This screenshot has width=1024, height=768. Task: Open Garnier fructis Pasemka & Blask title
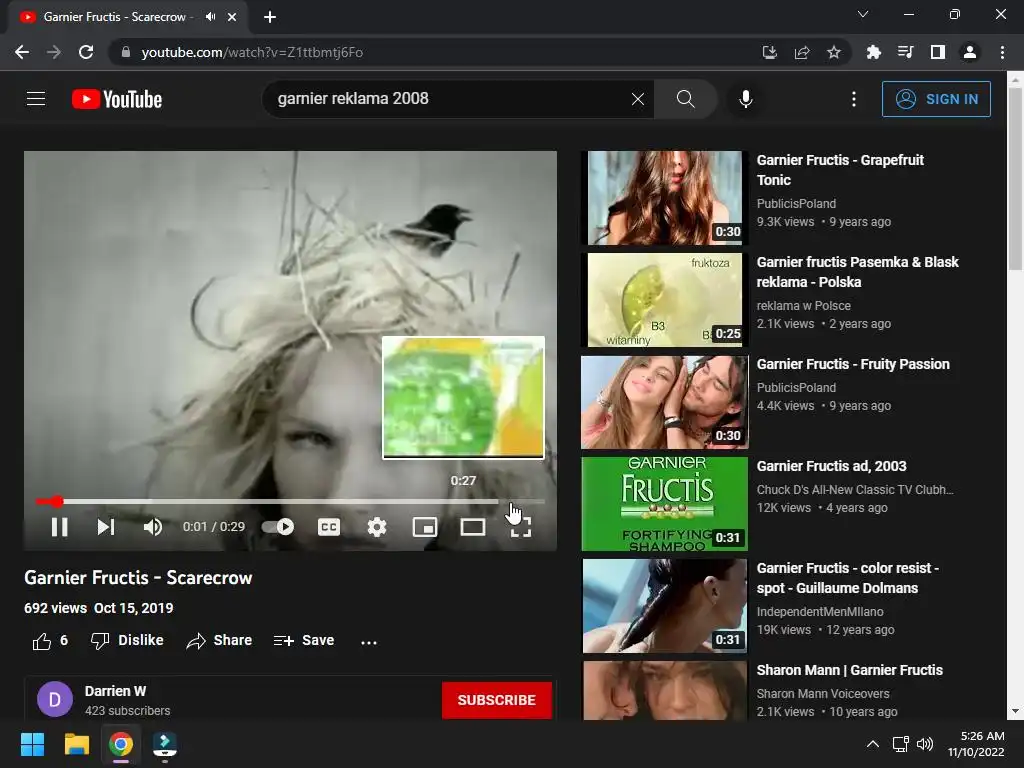(x=857, y=272)
